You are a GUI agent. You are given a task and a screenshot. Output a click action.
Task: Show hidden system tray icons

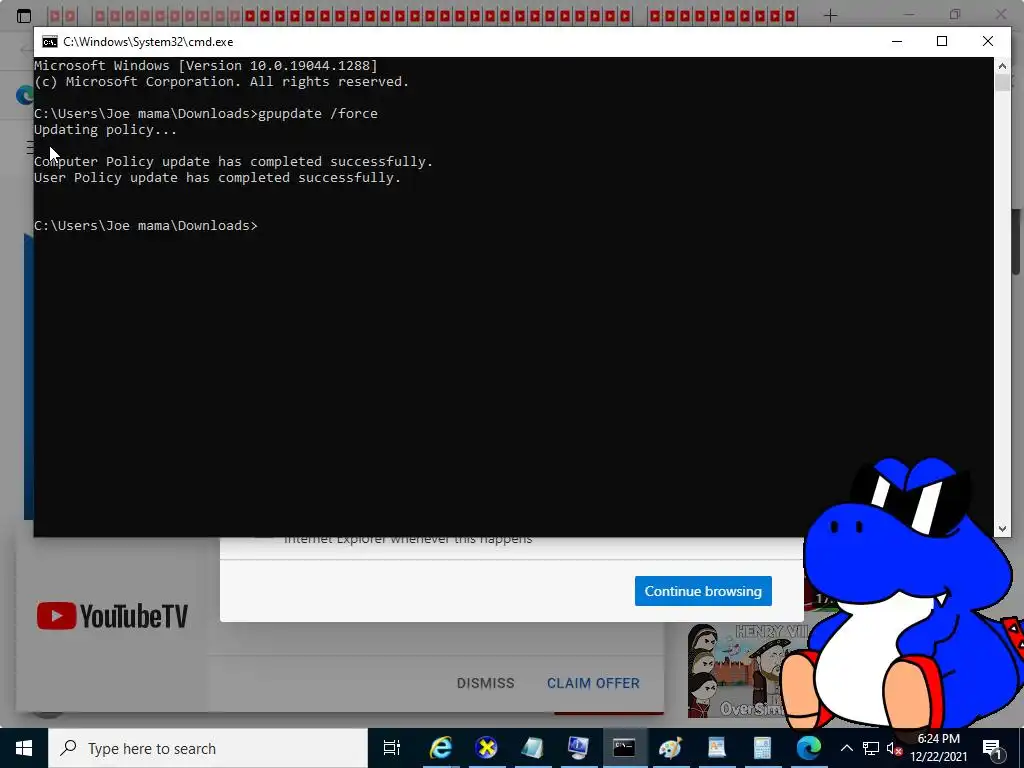846,748
